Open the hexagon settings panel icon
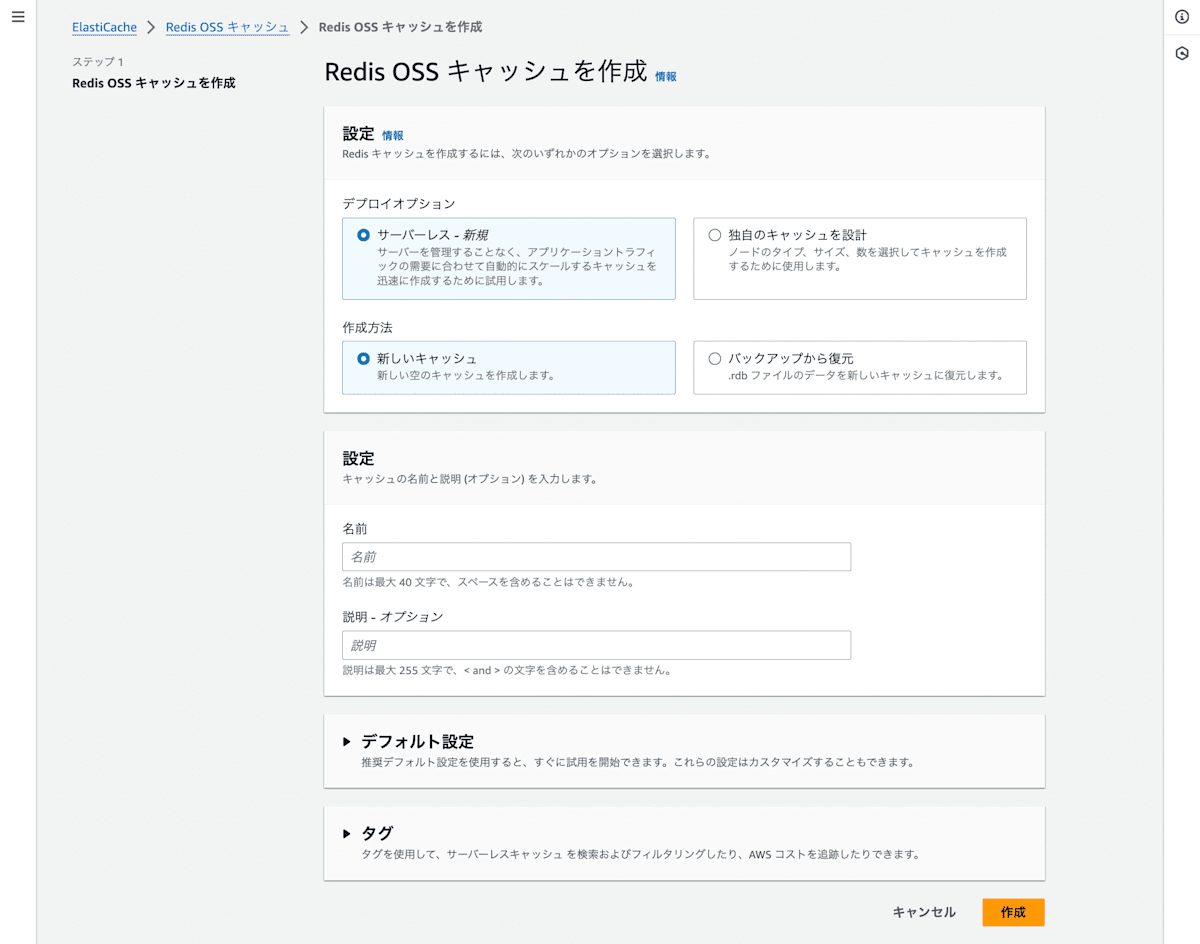This screenshot has width=1200, height=944. (1182, 53)
